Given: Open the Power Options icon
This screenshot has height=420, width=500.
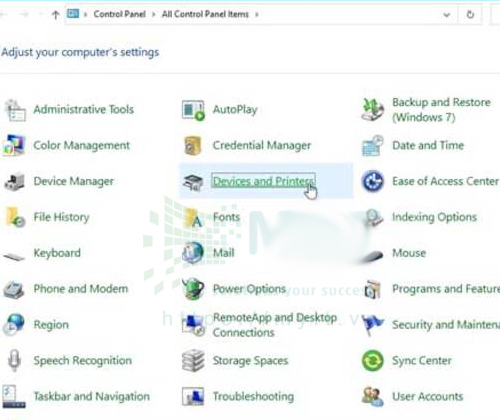Looking at the screenshot, I should (x=193, y=289).
